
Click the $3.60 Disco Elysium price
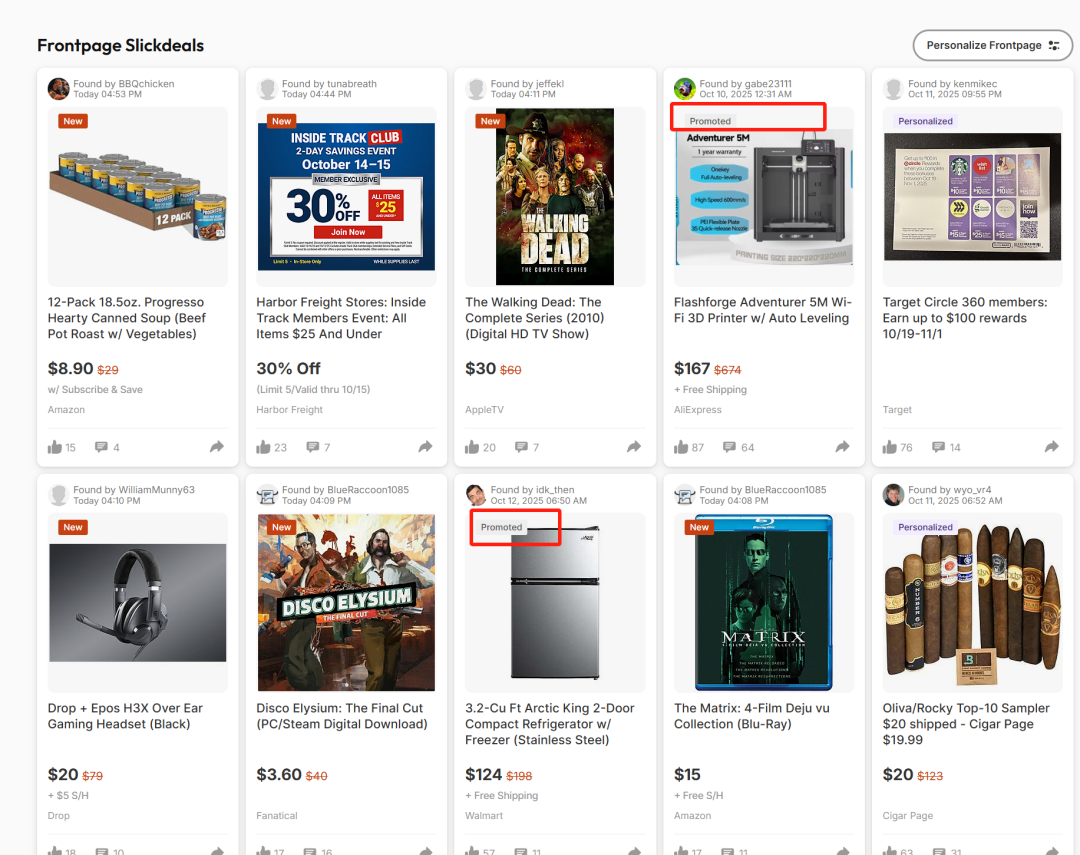coord(279,774)
